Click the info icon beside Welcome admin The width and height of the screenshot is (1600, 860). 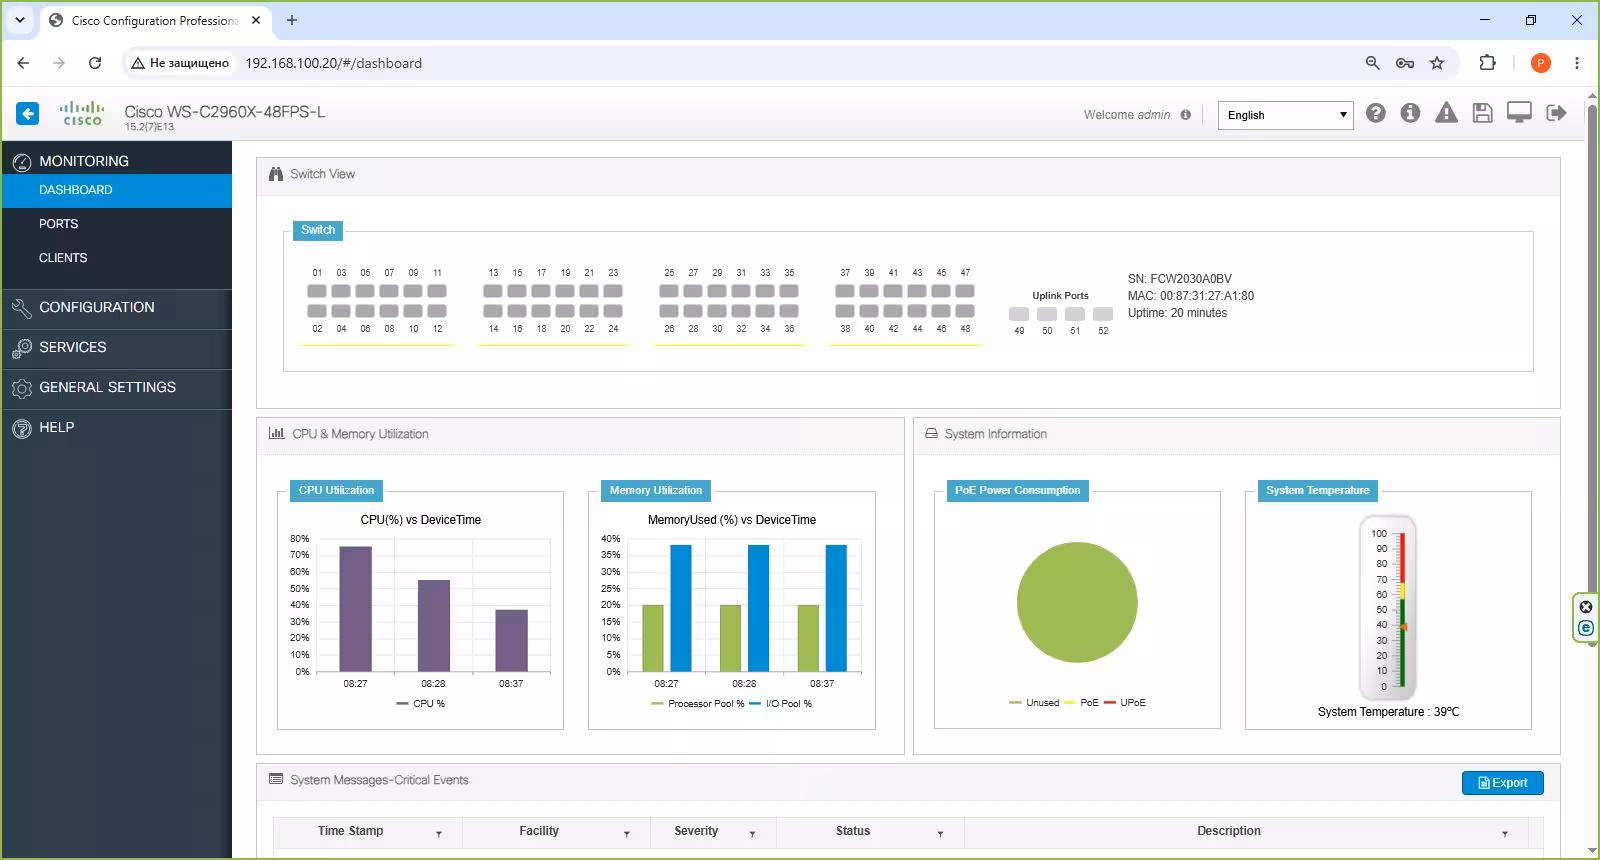click(1185, 115)
